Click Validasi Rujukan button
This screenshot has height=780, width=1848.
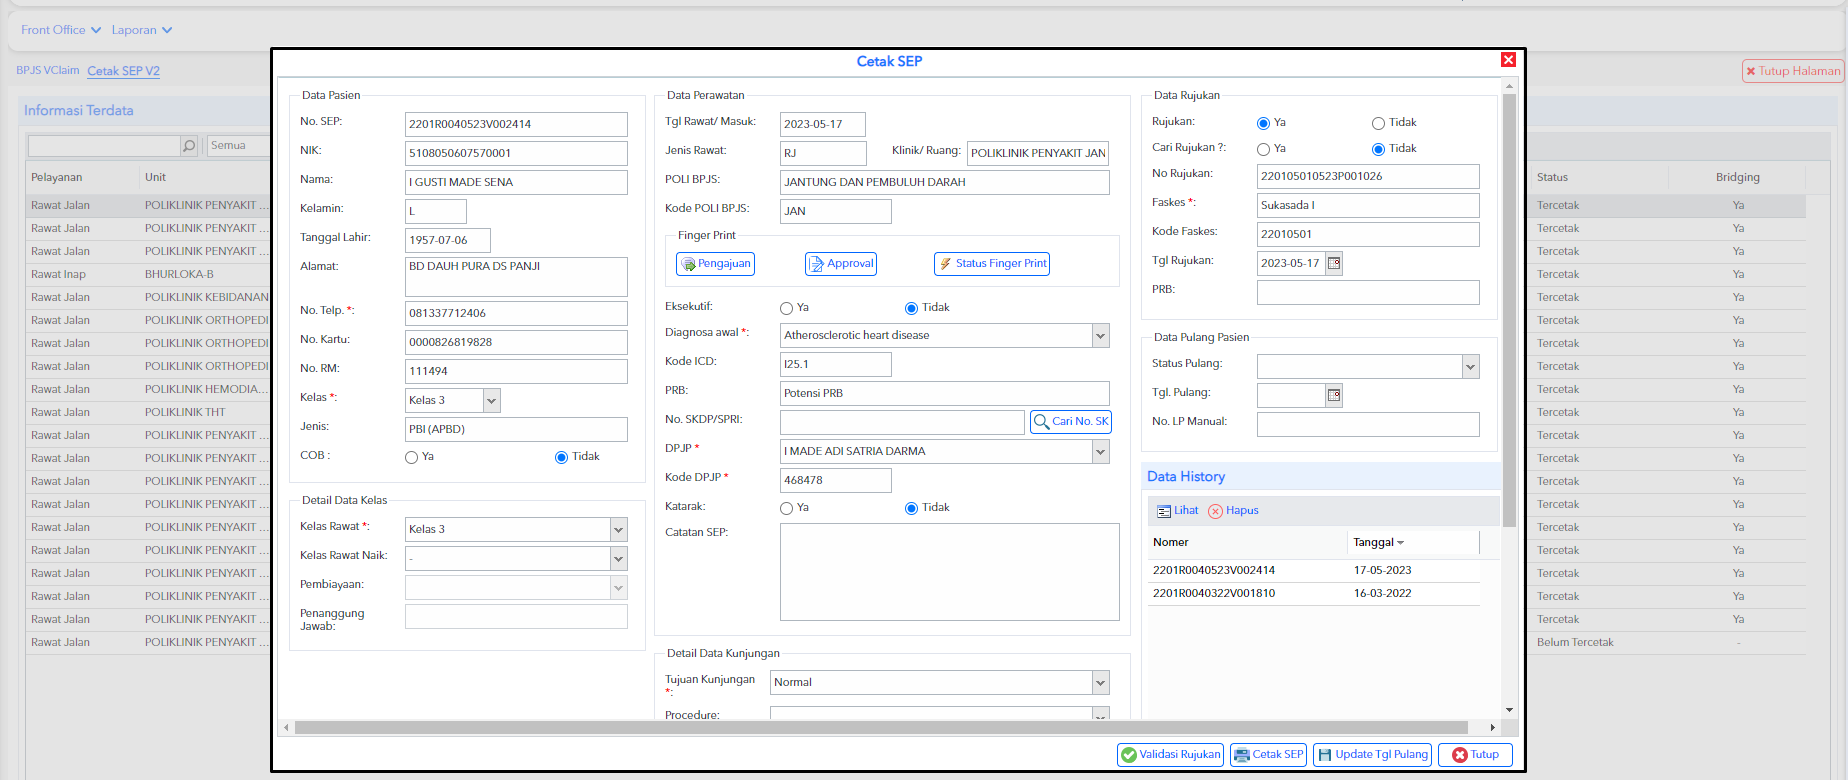(1171, 755)
